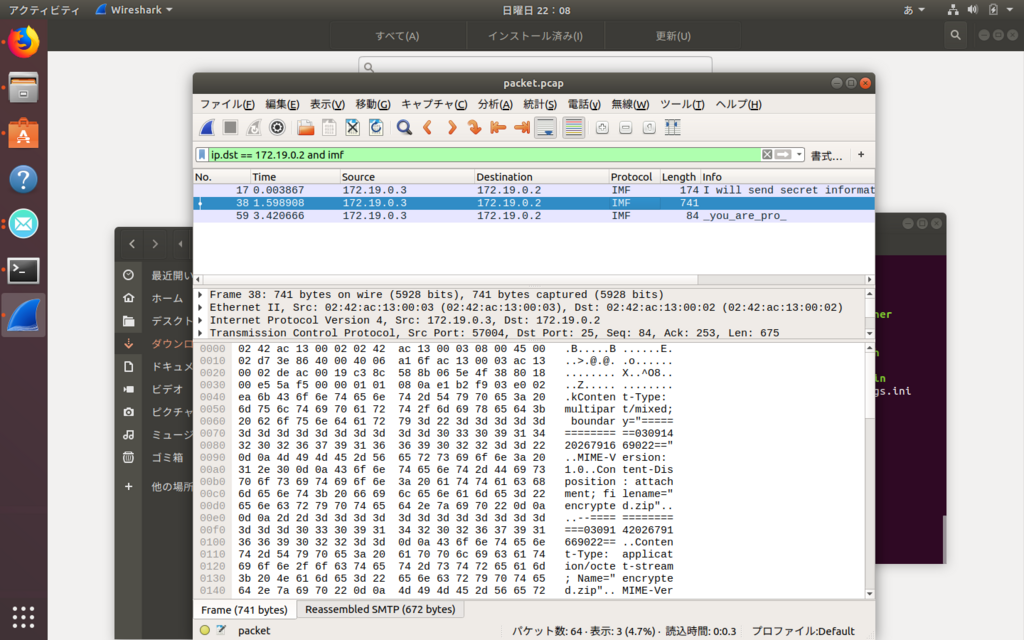The height and width of the screenshot is (640, 1024).
Task: Reload the capture file icon
Action: [376, 127]
